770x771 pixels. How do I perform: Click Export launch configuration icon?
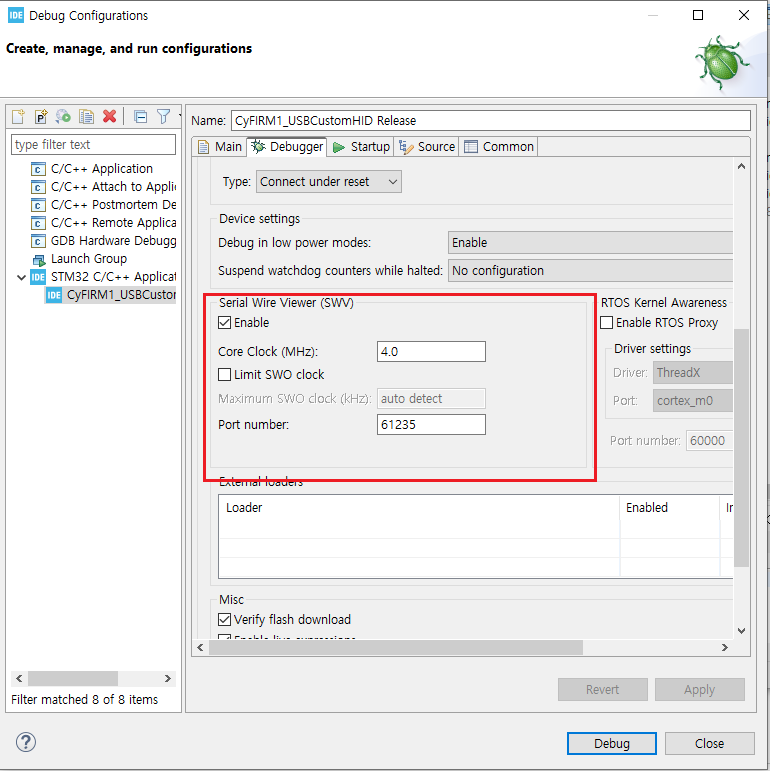click(x=63, y=117)
